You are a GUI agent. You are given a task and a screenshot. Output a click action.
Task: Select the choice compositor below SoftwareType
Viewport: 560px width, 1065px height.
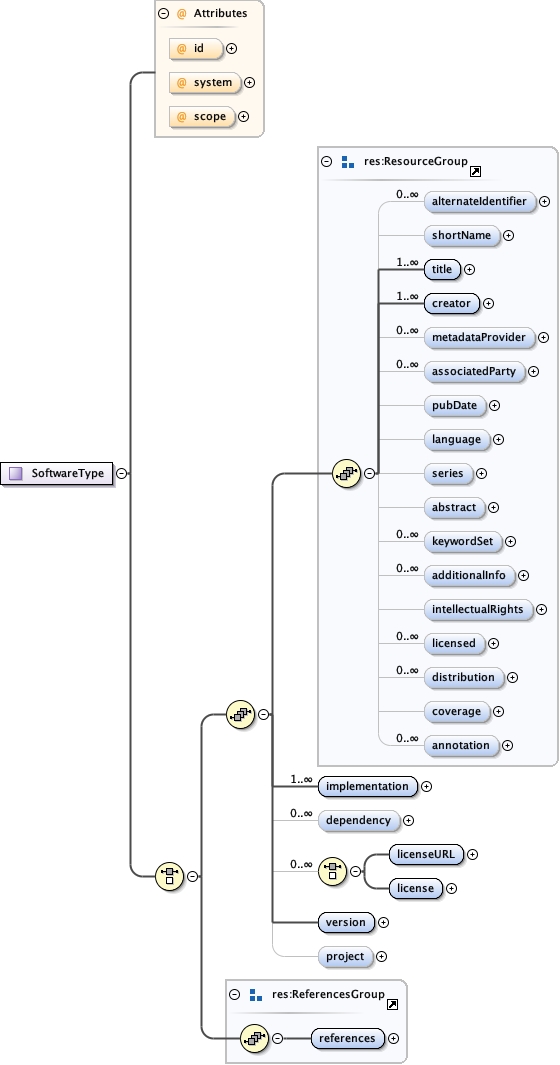[169, 876]
